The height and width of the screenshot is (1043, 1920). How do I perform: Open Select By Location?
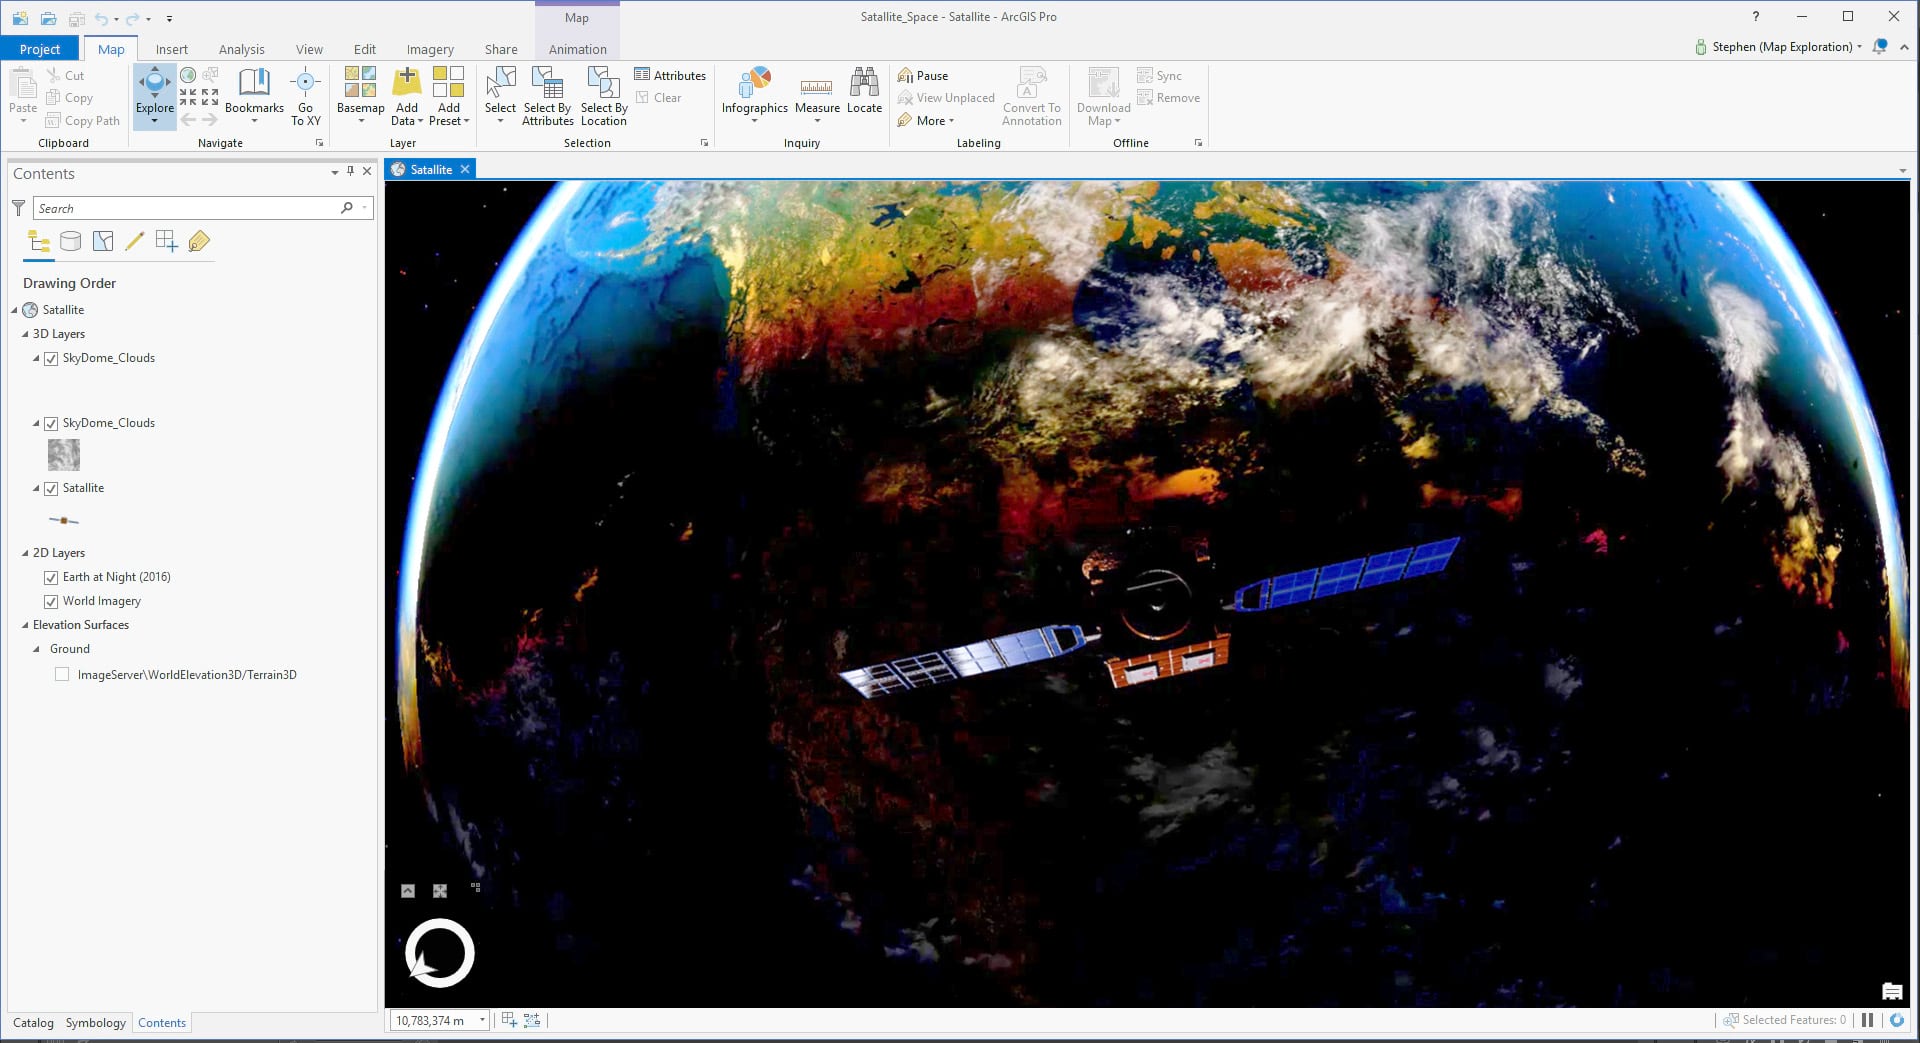click(x=604, y=95)
